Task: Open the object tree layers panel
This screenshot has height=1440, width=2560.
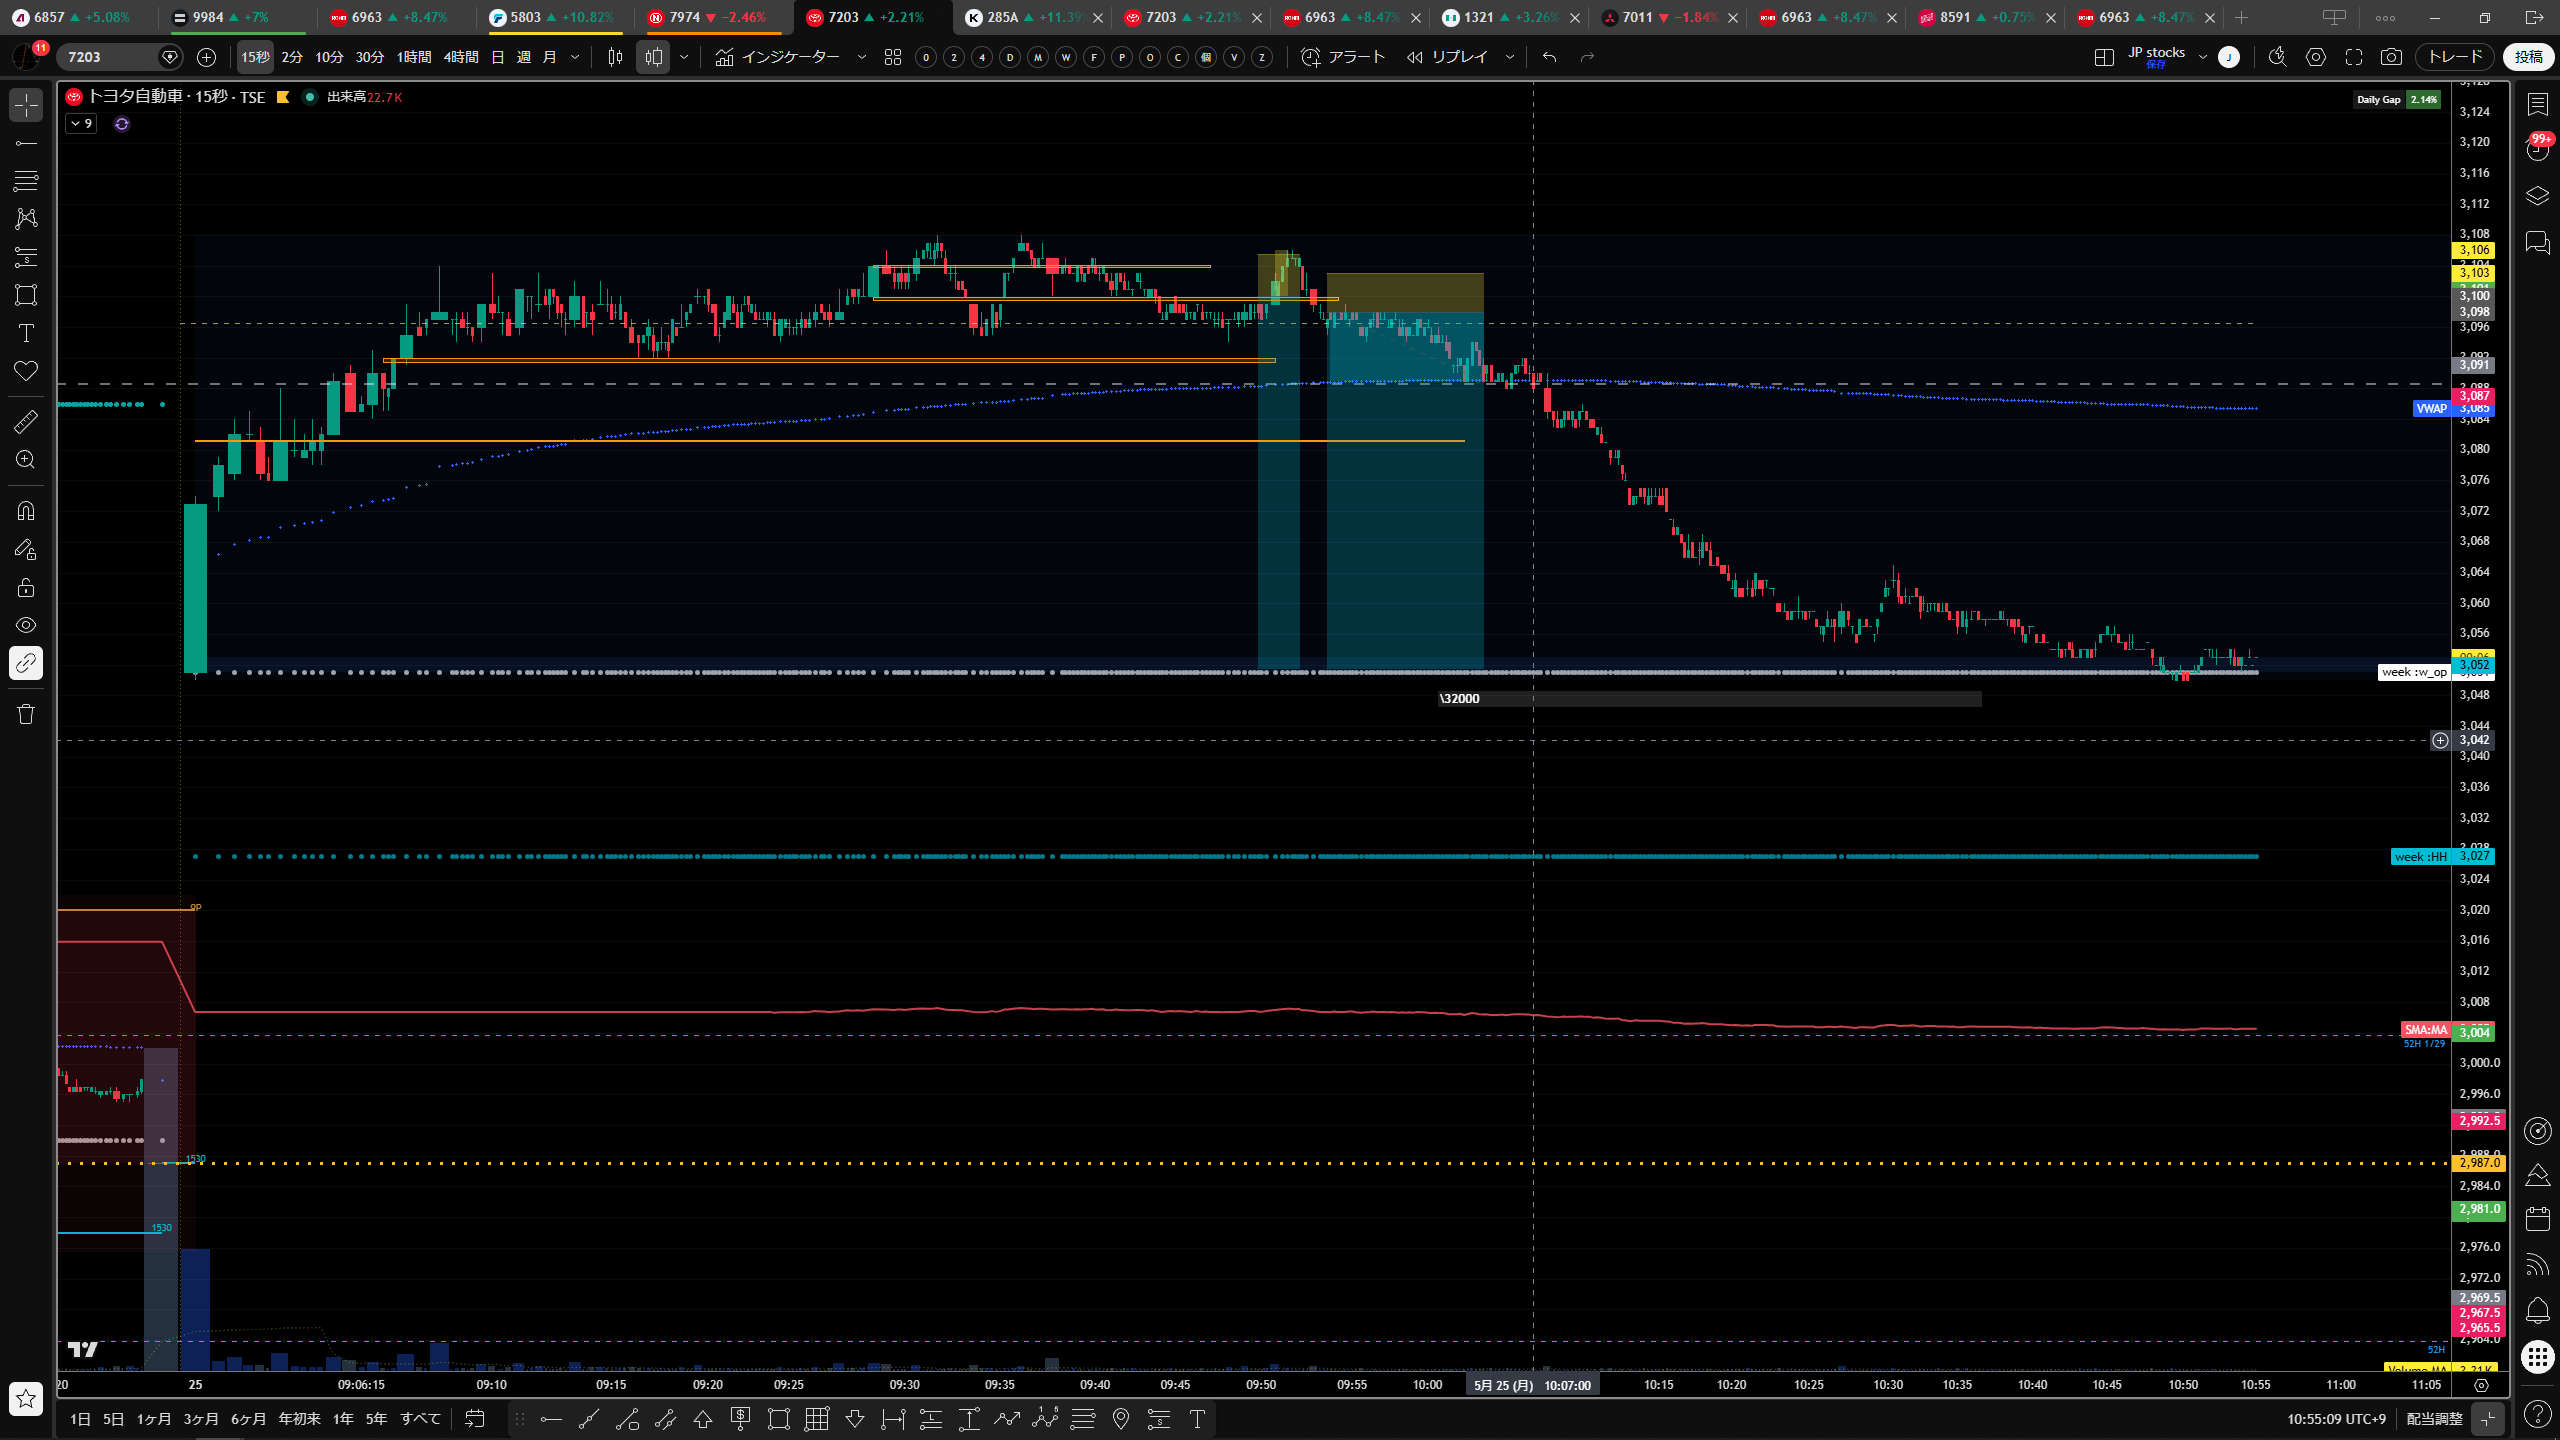Action: [2537, 196]
